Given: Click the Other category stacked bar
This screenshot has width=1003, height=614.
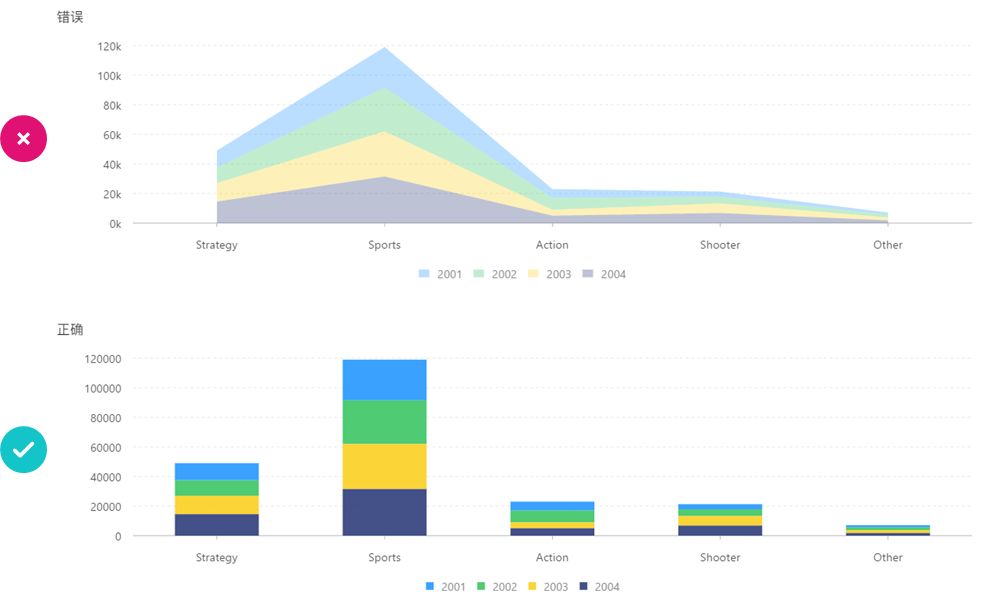Looking at the screenshot, I should (x=888, y=530).
